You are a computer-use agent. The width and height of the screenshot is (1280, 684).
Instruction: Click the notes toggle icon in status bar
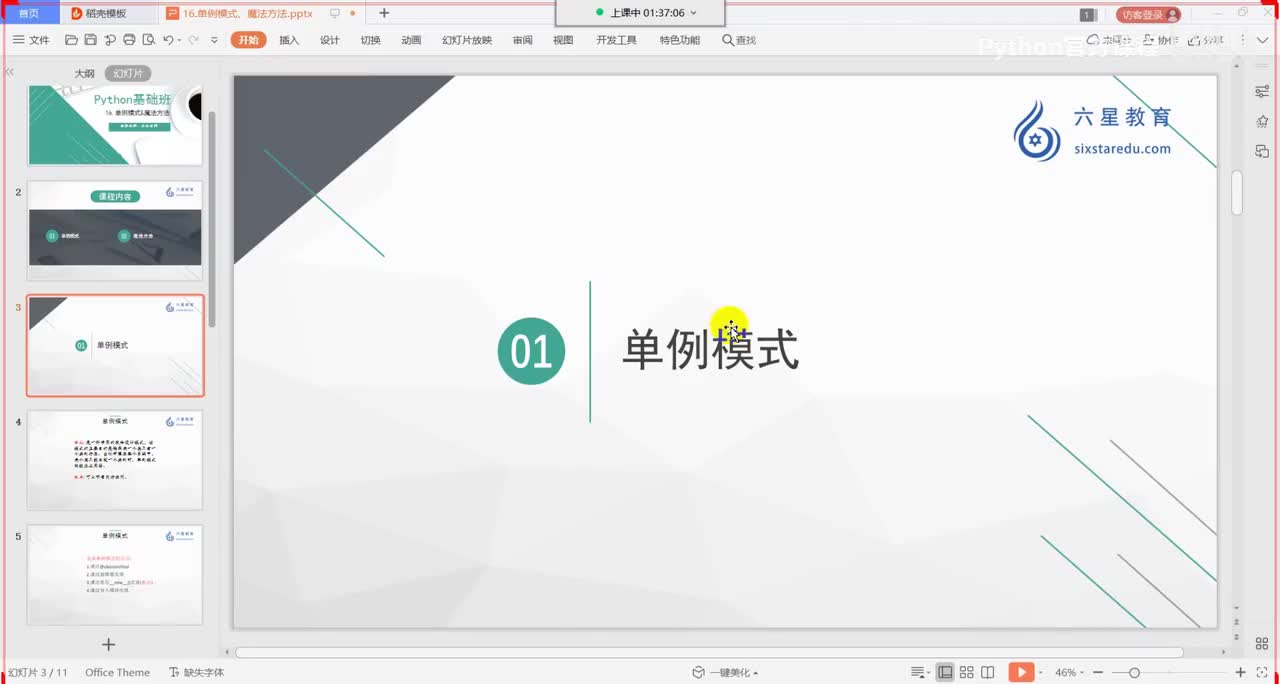pos(919,672)
